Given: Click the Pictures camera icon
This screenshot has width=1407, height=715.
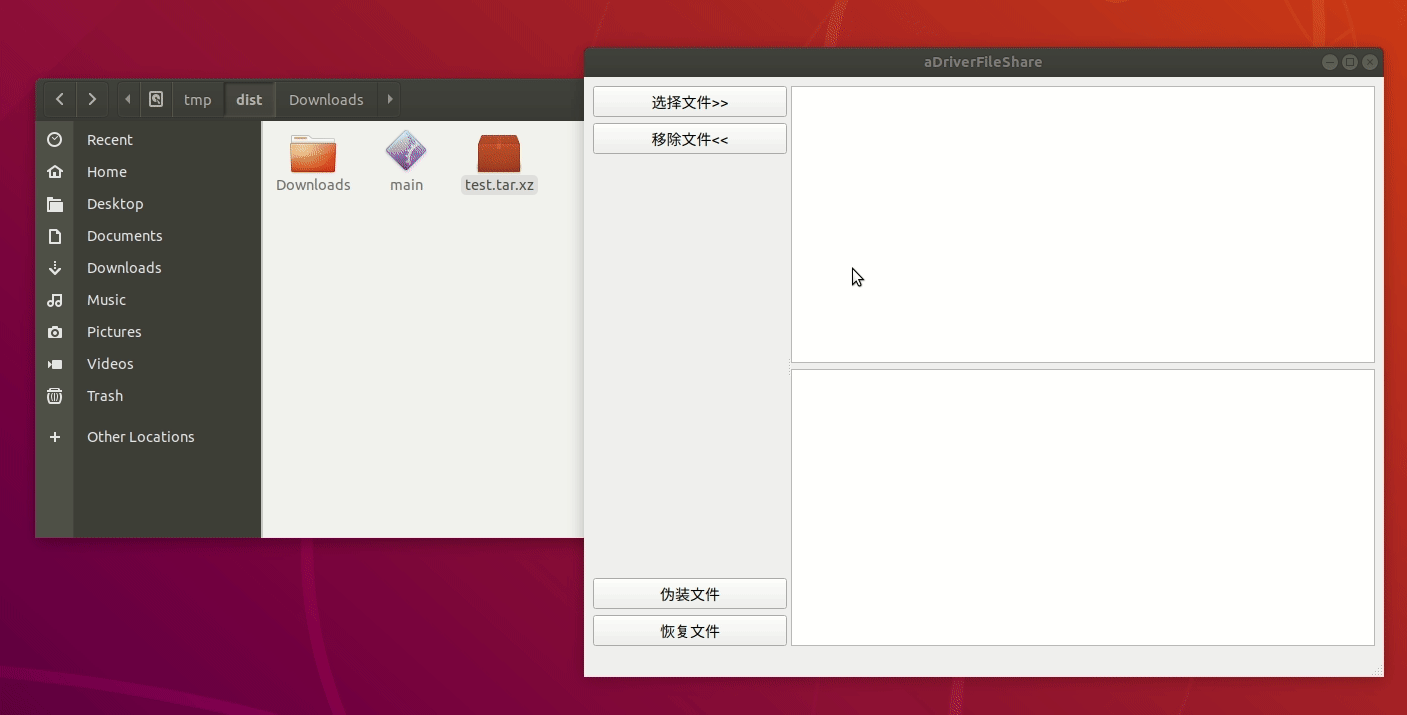Looking at the screenshot, I should (55, 332).
